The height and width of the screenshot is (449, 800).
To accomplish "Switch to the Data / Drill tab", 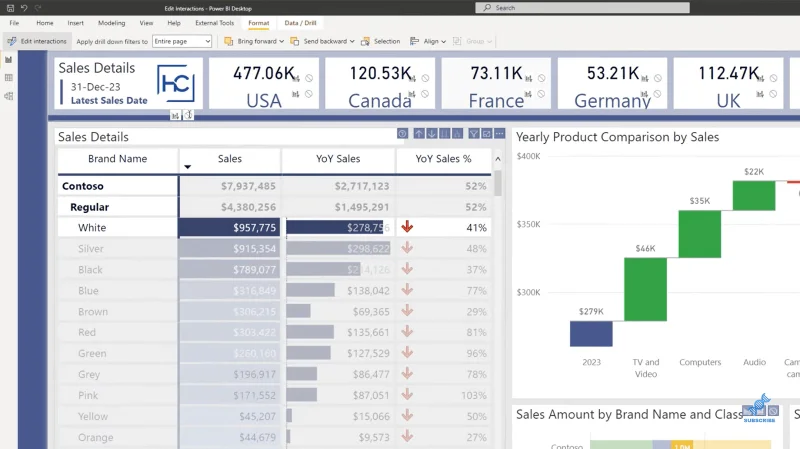I will pos(301,23).
